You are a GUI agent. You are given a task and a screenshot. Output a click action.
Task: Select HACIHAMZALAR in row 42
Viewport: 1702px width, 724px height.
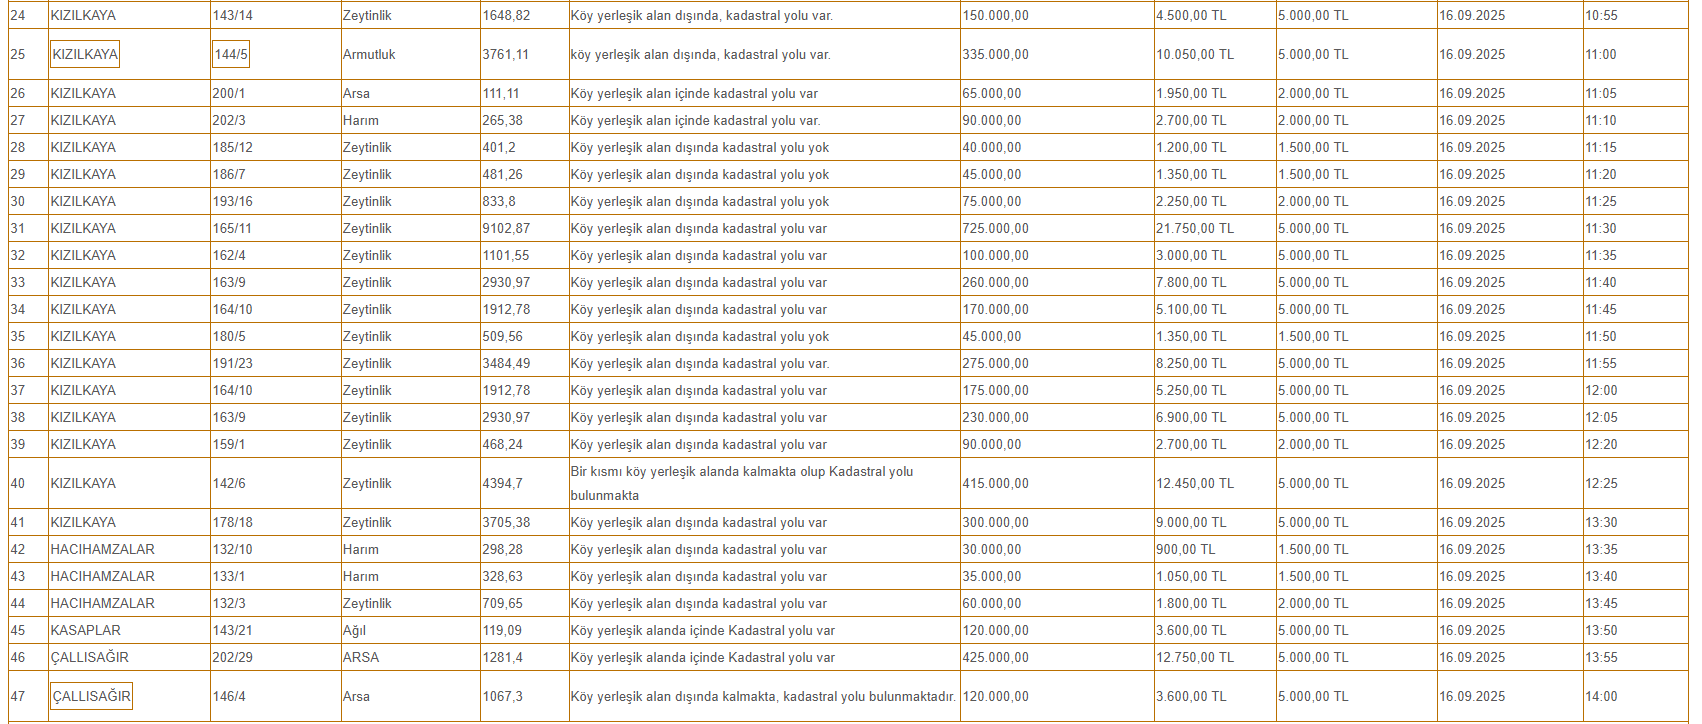tap(103, 549)
